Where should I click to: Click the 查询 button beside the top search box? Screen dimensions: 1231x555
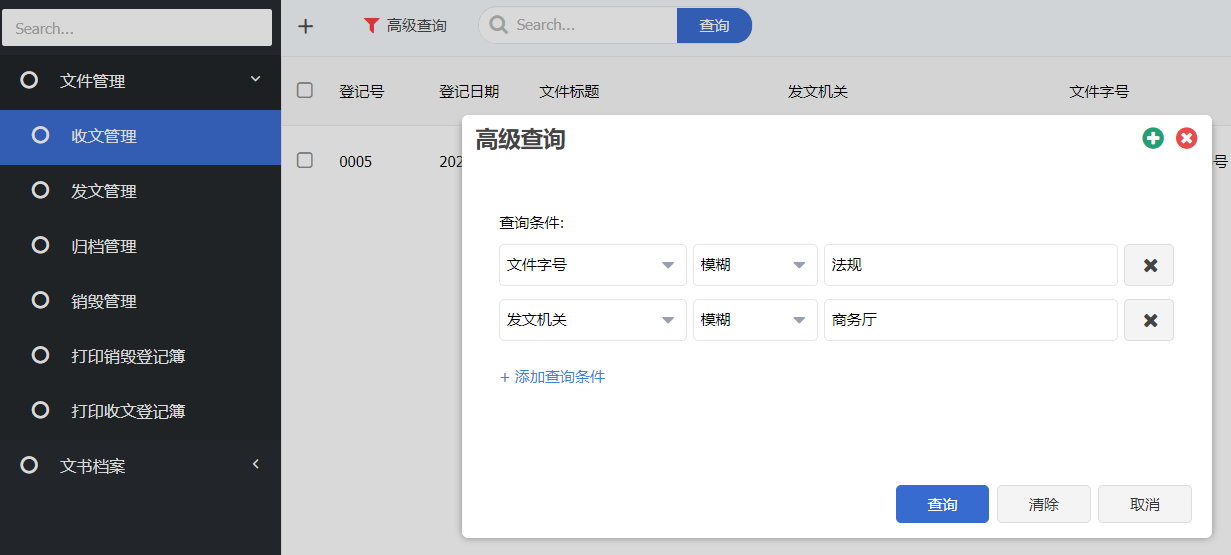pos(714,25)
